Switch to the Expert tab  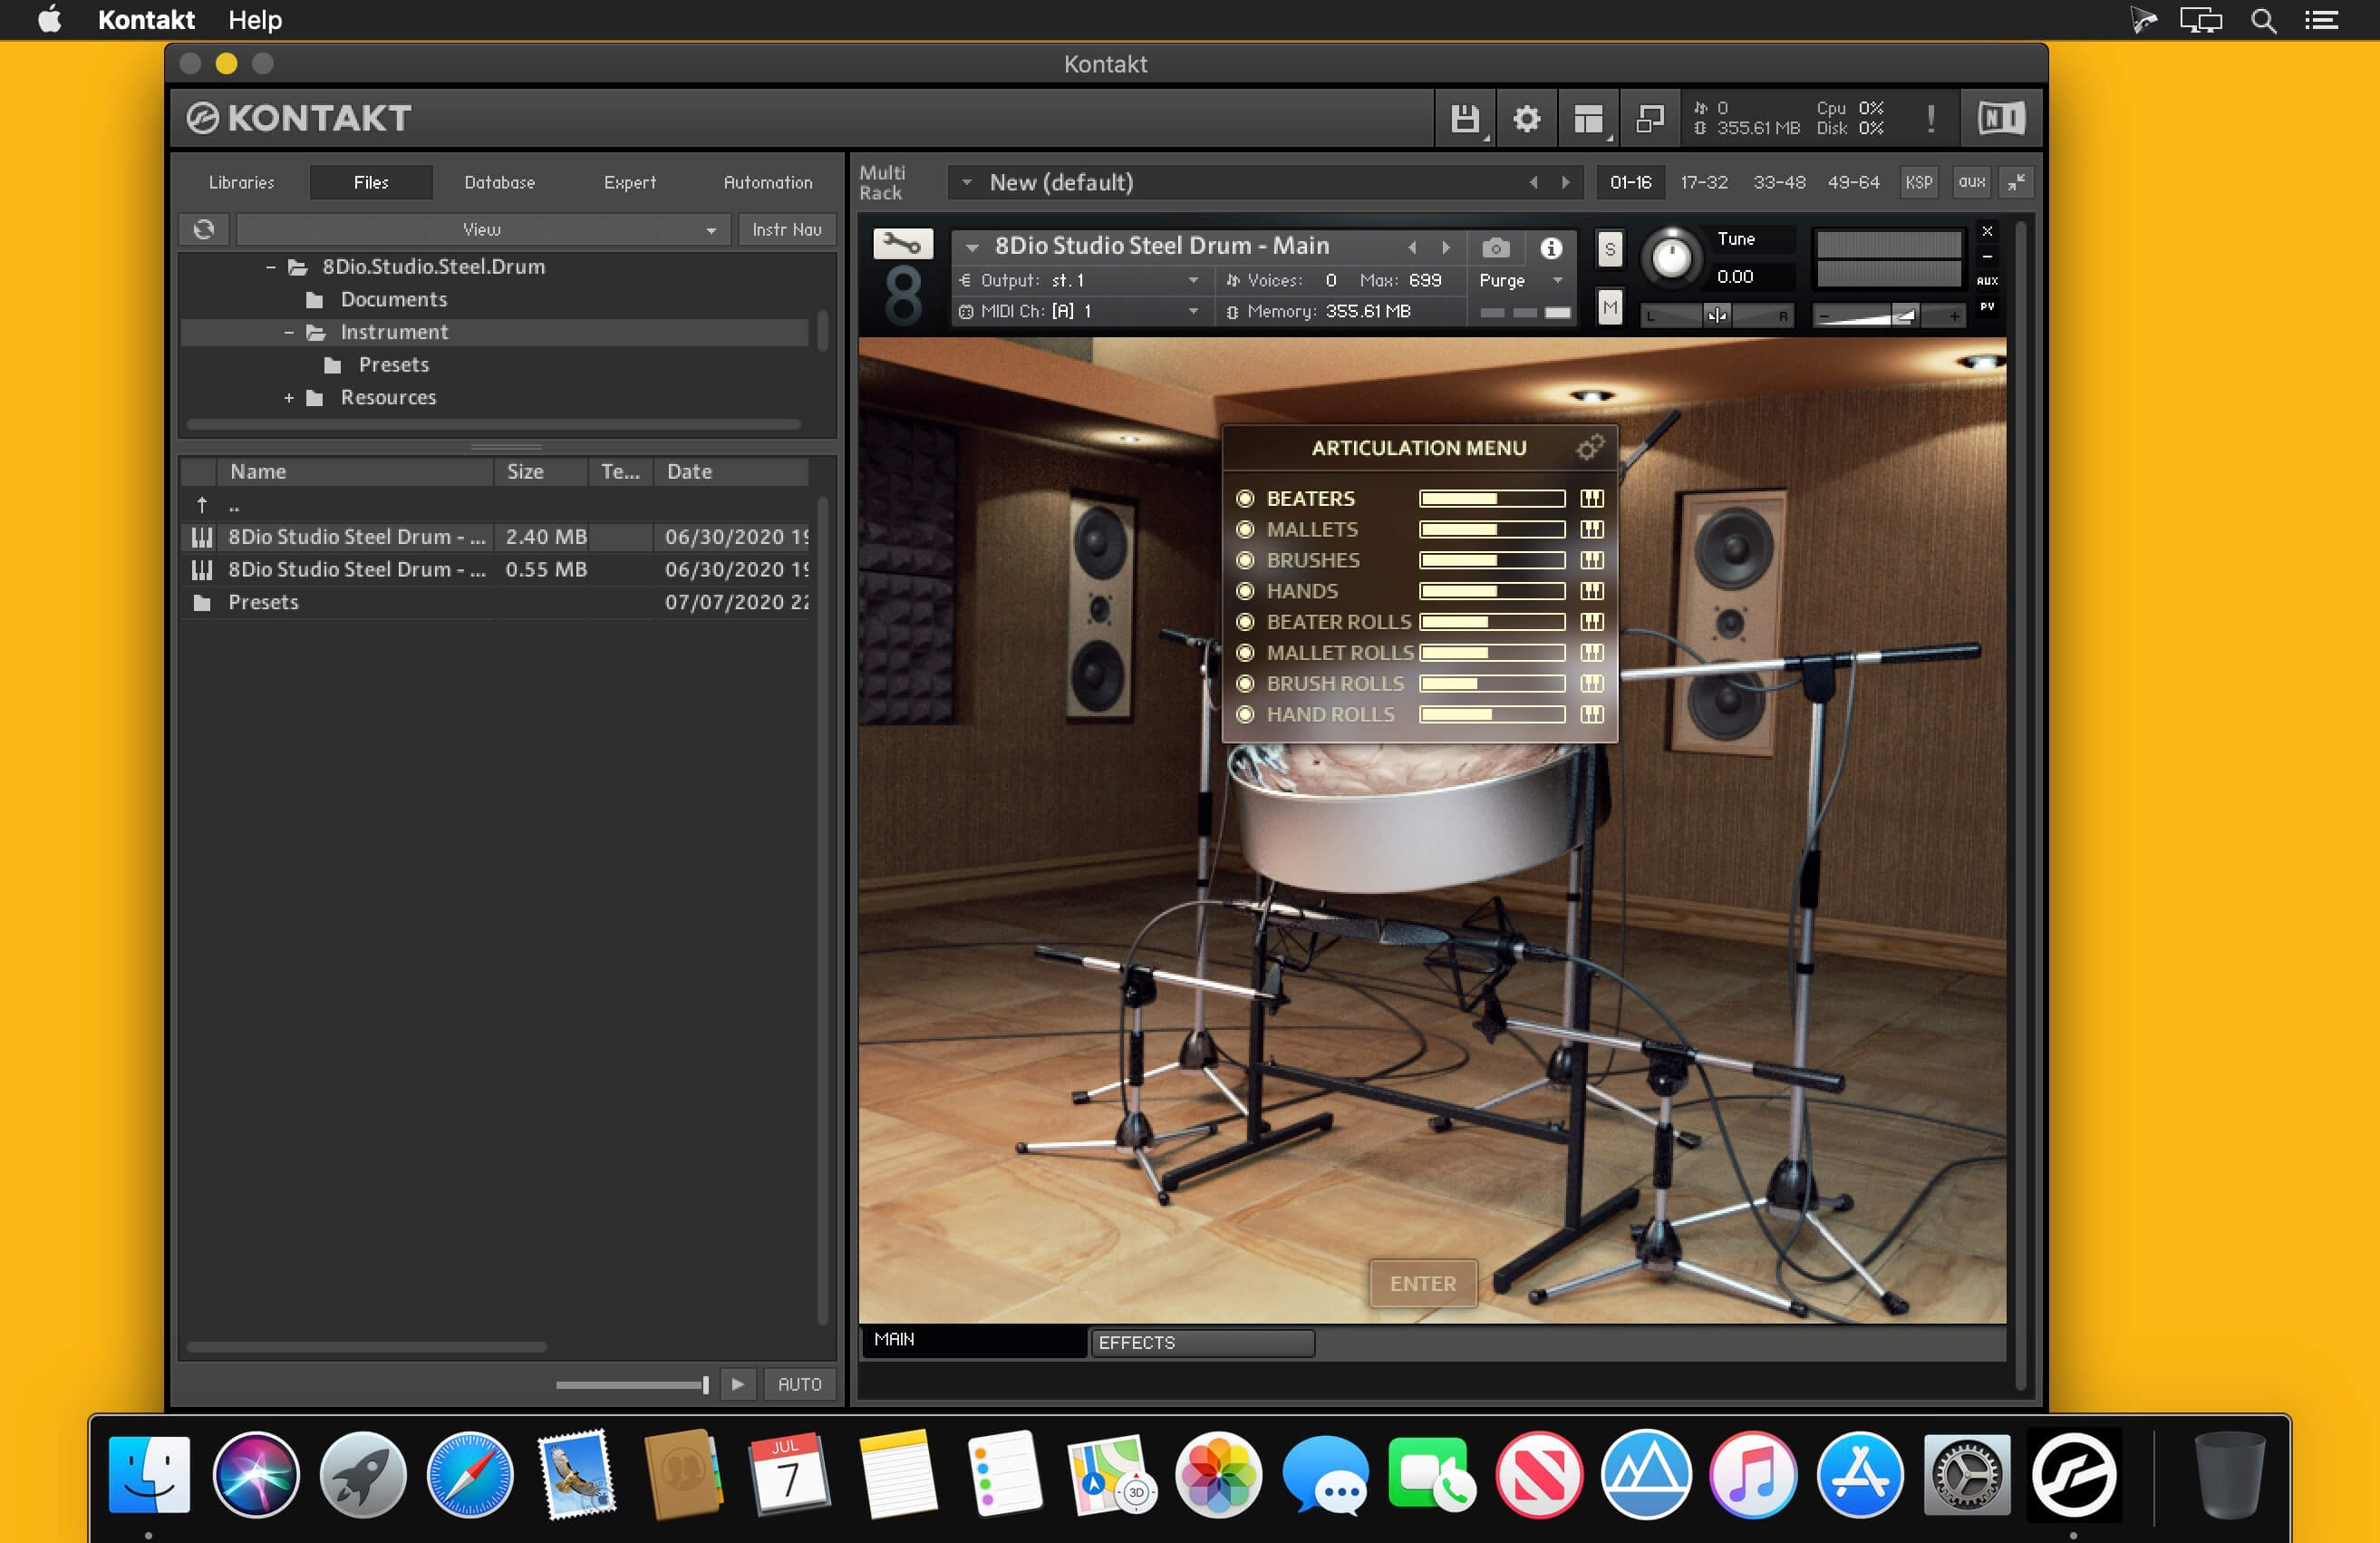[630, 182]
